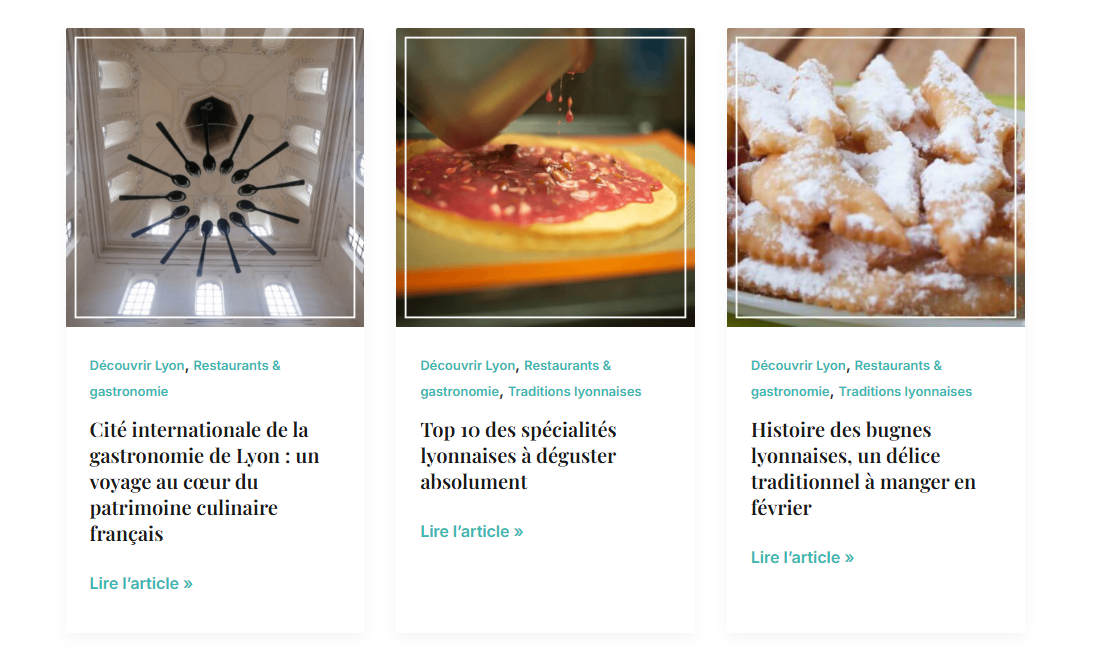This screenshot has height=655, width=1096.
Task: Open the sugar-dusted bugnes image
Action: tap(876, 177)
